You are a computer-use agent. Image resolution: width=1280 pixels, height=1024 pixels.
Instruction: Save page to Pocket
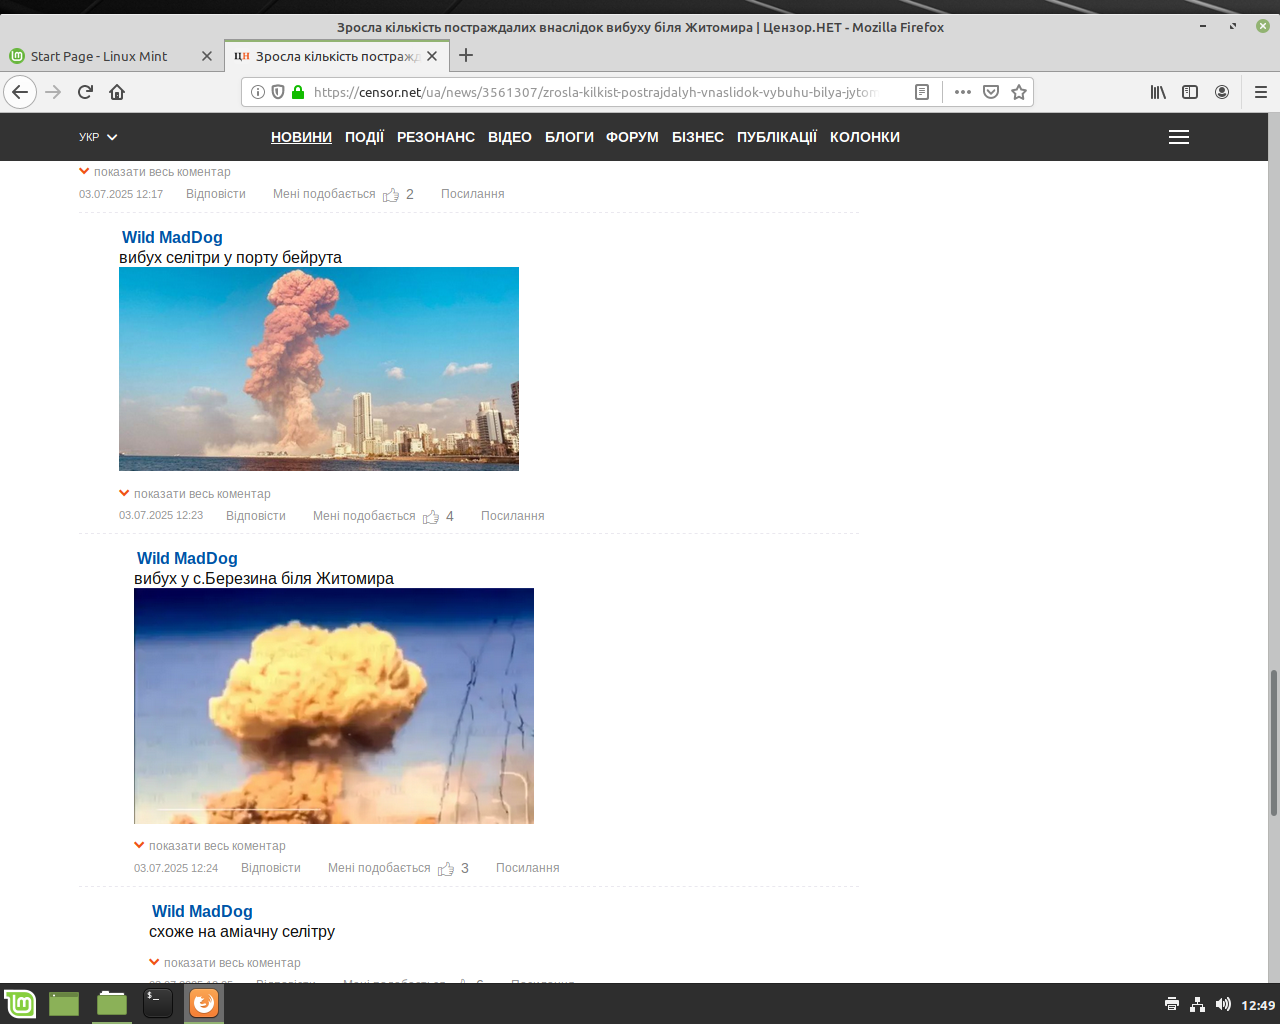pyautogui.click(x=991, y=92)
